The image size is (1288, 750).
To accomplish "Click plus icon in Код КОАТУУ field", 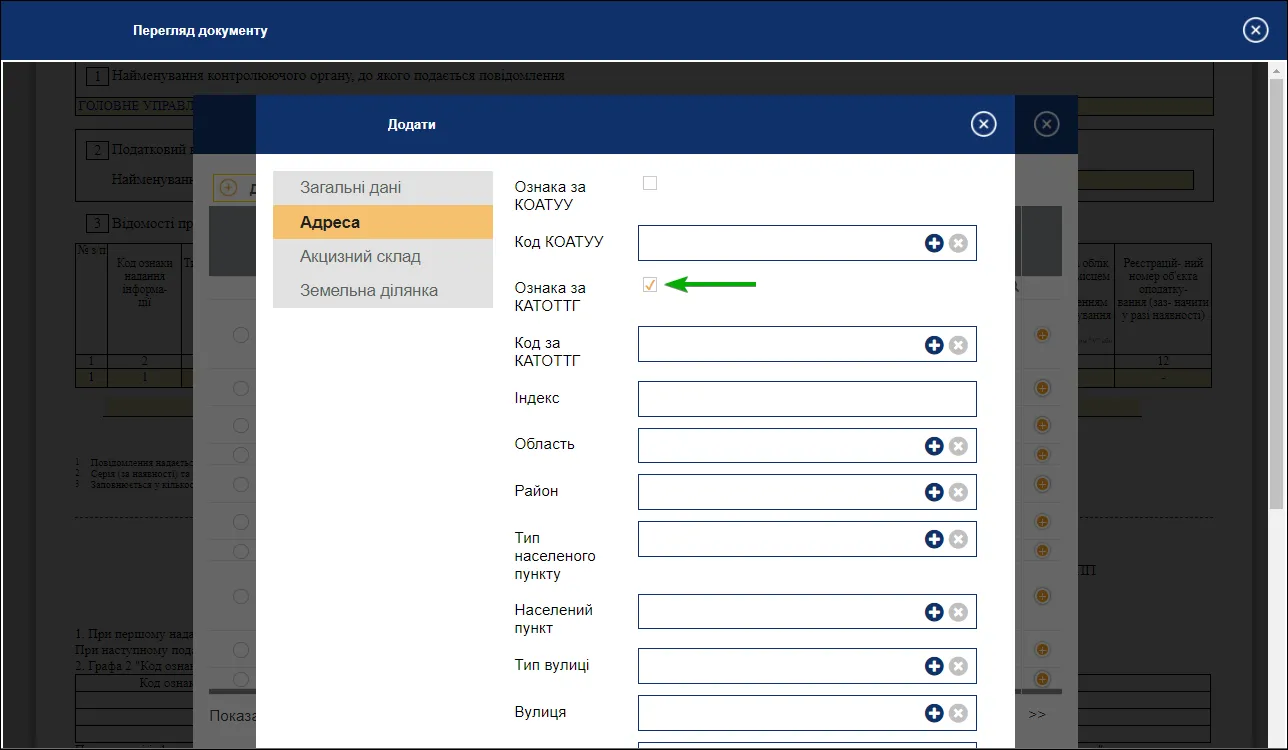I will point(934,243).
